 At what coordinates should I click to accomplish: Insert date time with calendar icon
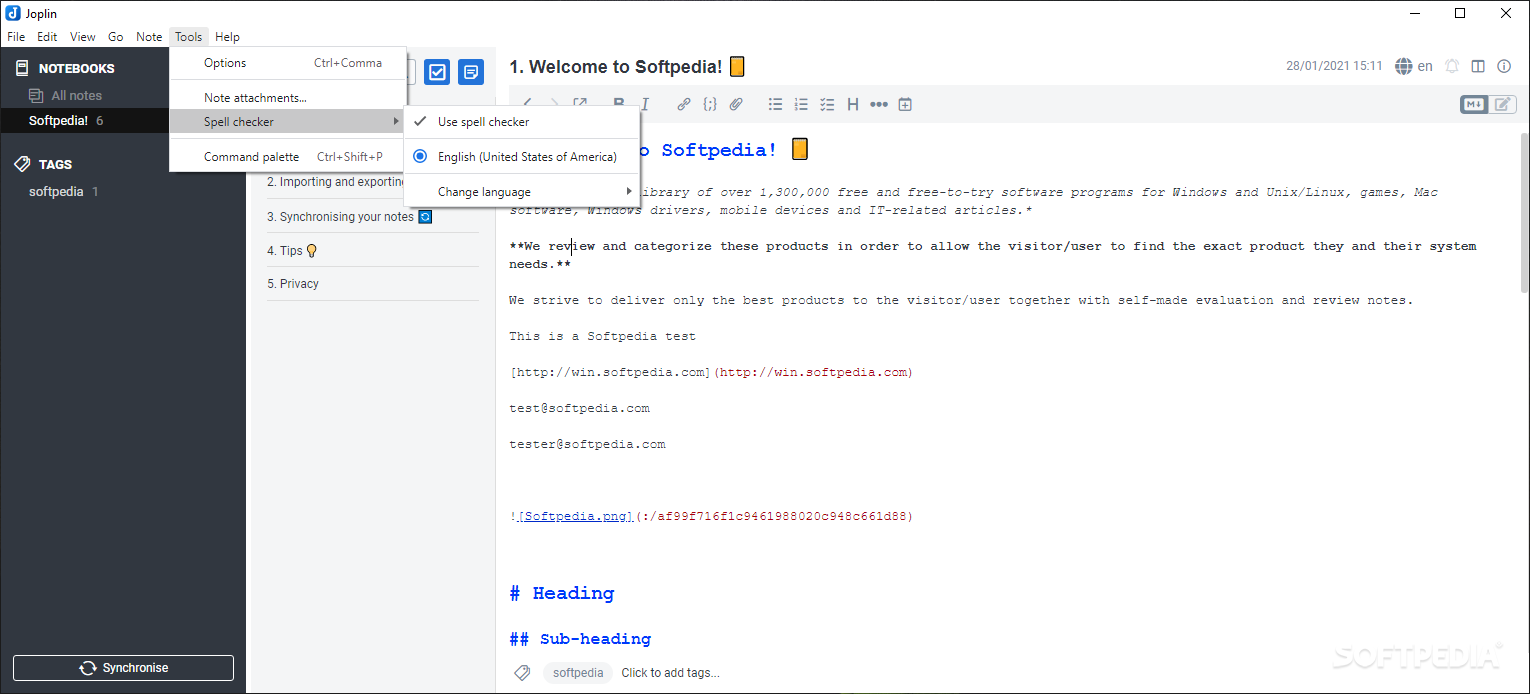point(905,104)
